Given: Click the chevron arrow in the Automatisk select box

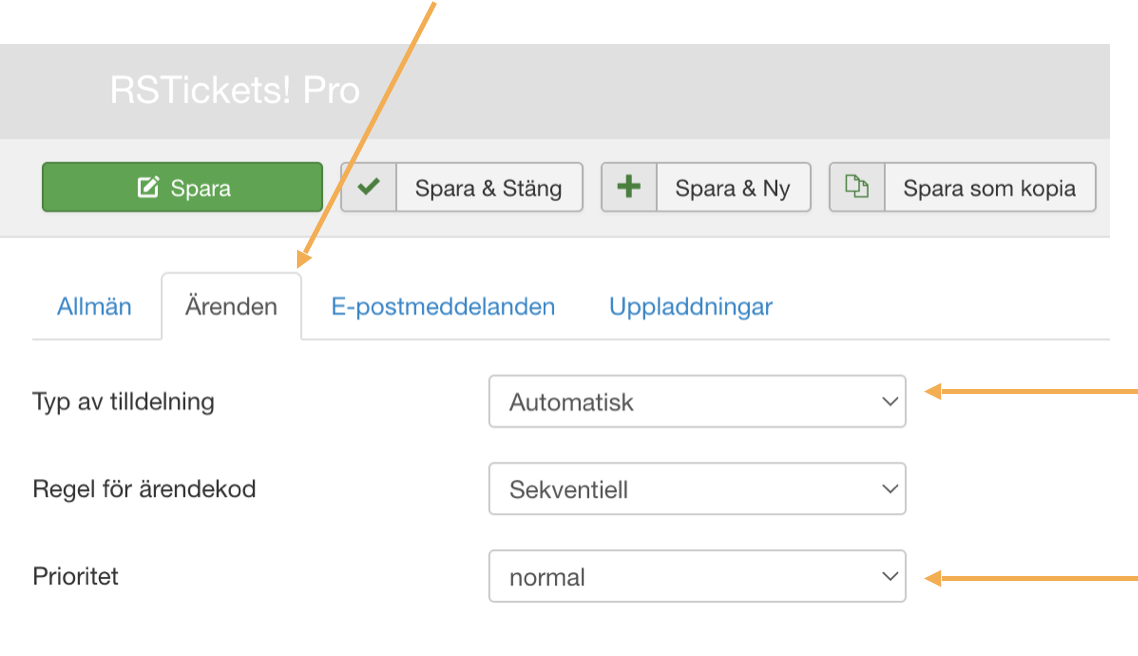Looking at the screenshot, I should (890, 401).
